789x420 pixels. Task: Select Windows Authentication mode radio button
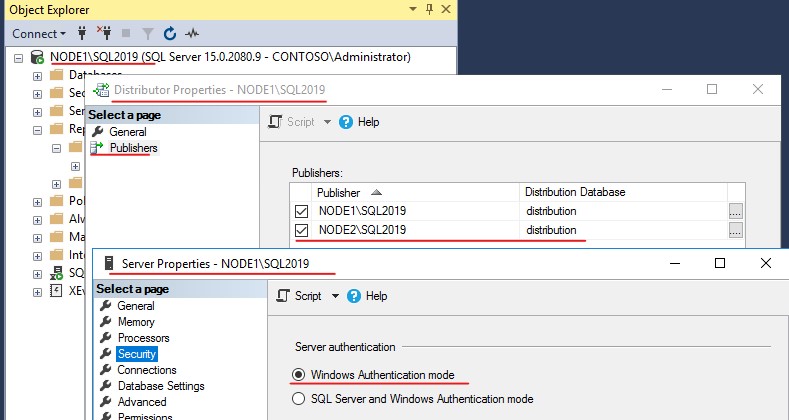(298, 375)
